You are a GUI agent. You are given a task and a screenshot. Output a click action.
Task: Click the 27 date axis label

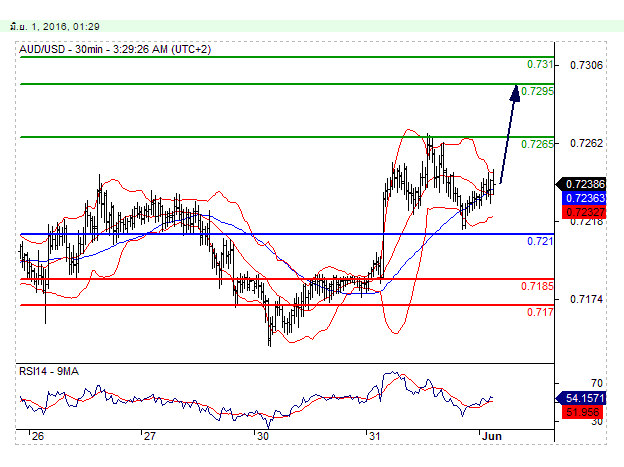coord(149,436)
